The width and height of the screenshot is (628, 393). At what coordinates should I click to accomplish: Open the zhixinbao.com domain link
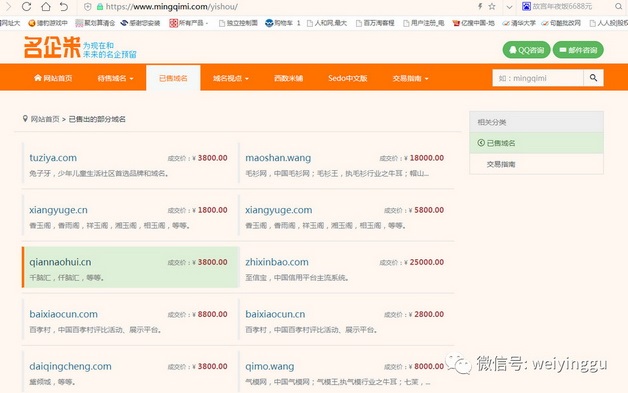277,262
